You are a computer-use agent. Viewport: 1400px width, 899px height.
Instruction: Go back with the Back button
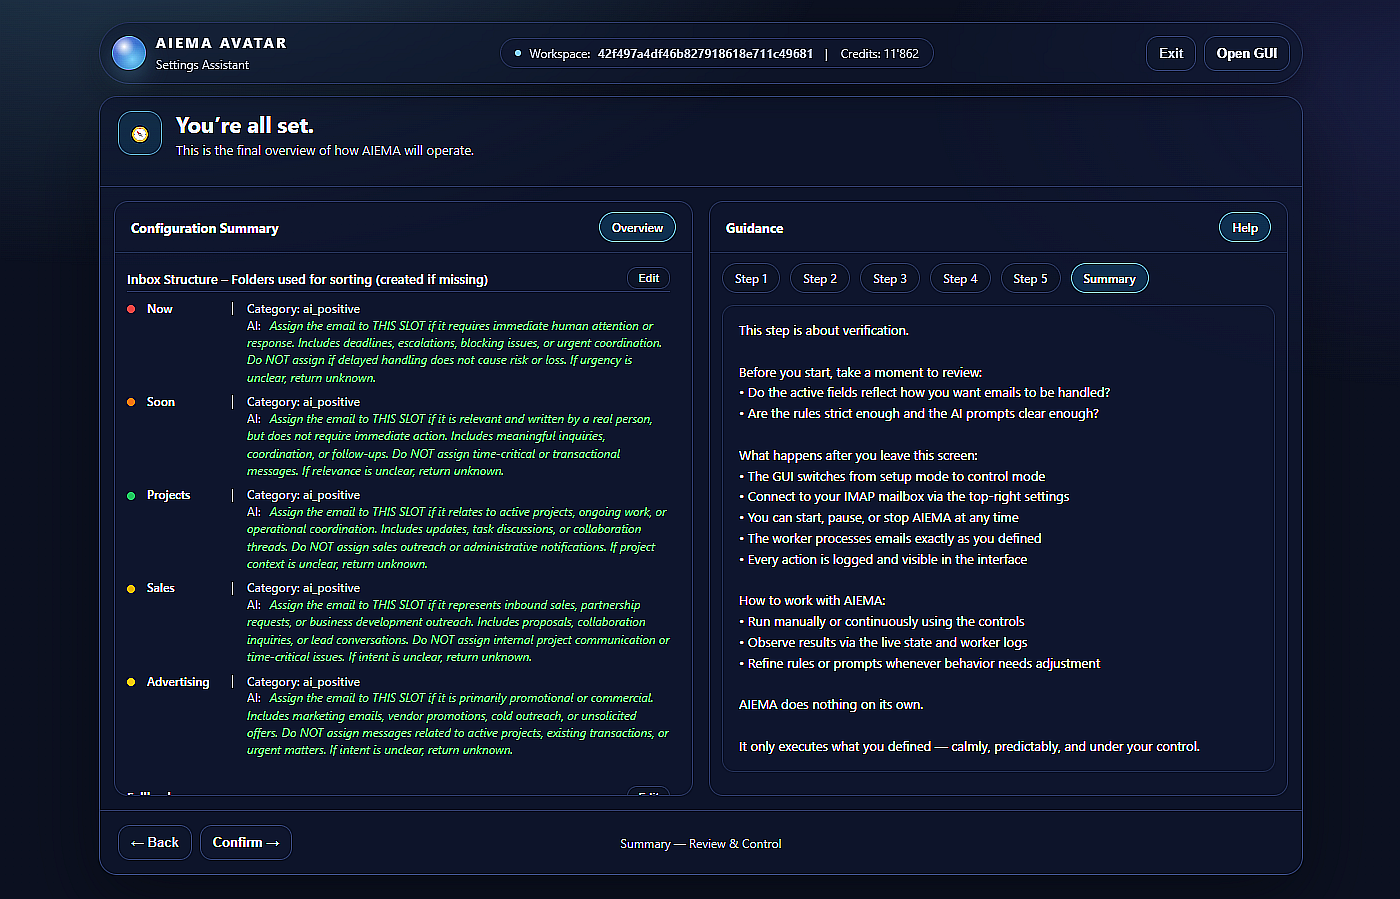pos(155,842)
